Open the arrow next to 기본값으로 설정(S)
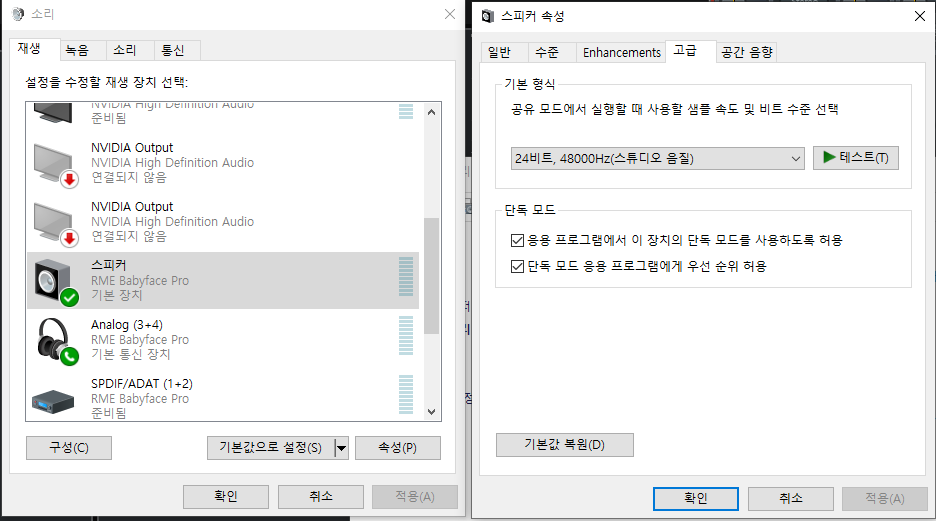The image size is (936, 521). click(341, 448)
